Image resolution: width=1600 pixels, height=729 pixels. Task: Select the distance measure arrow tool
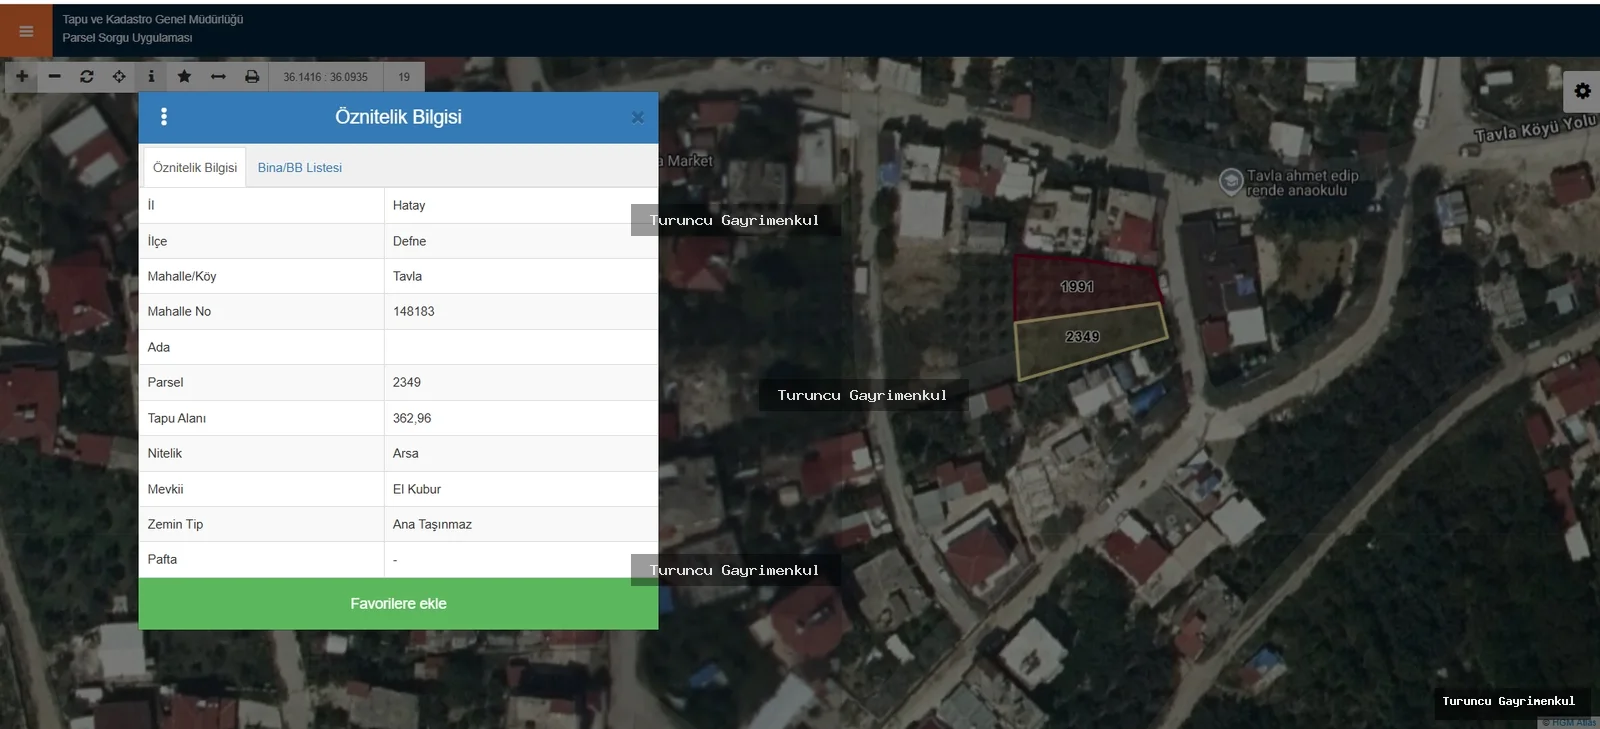point(218,77)
